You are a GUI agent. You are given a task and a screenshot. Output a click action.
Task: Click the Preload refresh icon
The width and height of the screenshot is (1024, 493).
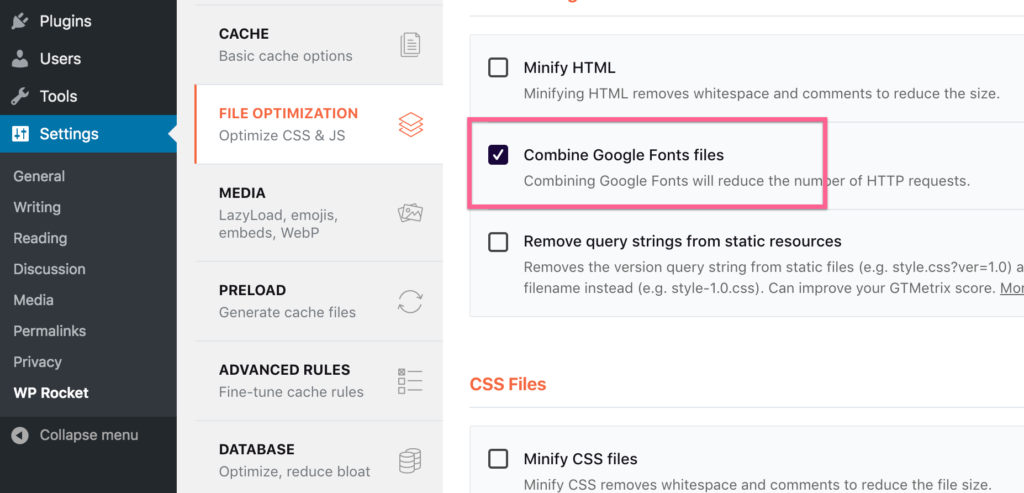(410, 301)
